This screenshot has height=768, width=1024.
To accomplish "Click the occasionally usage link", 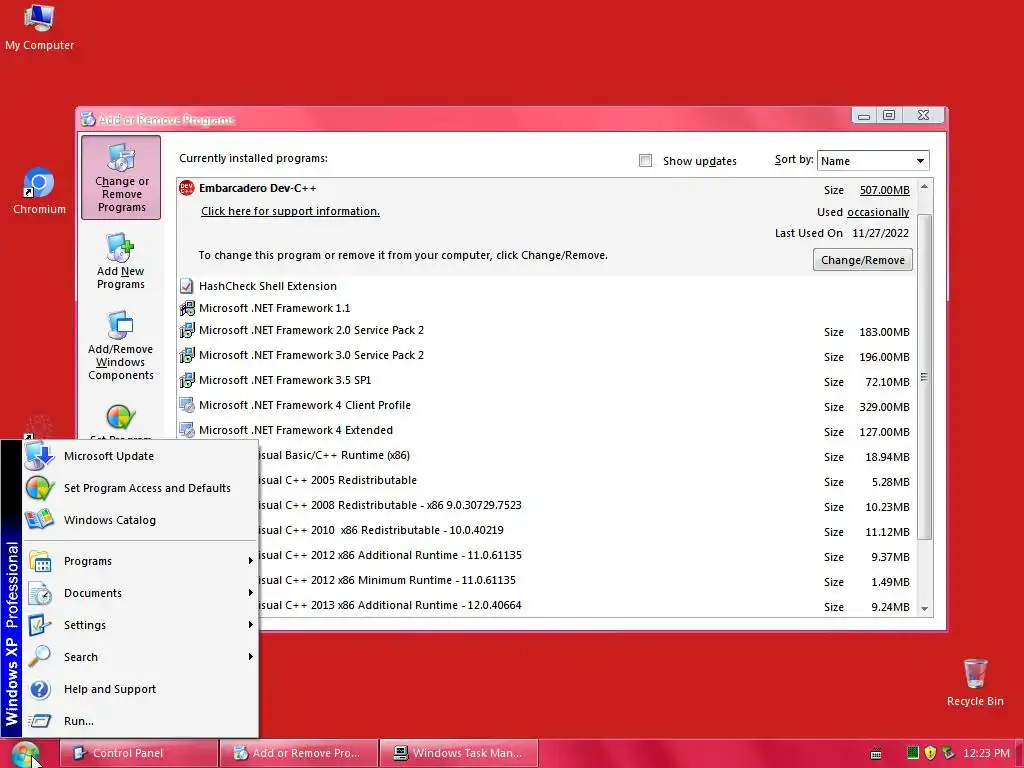I will pos(878,212).
